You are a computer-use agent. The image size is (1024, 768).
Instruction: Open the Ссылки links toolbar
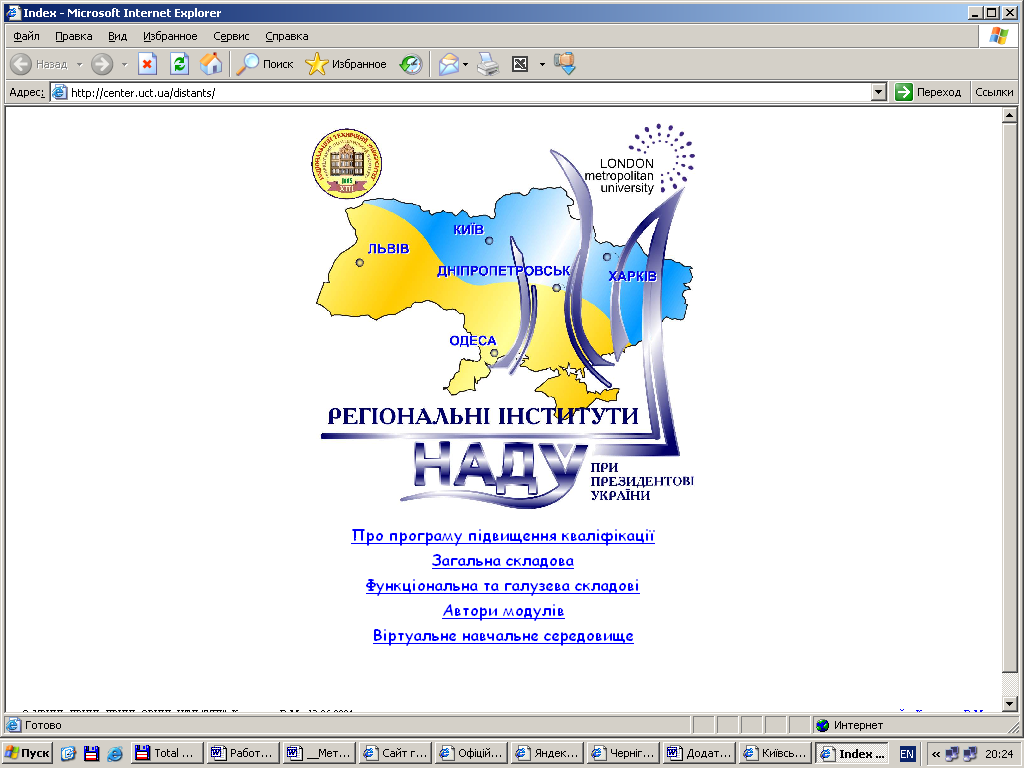click(994, 92)
